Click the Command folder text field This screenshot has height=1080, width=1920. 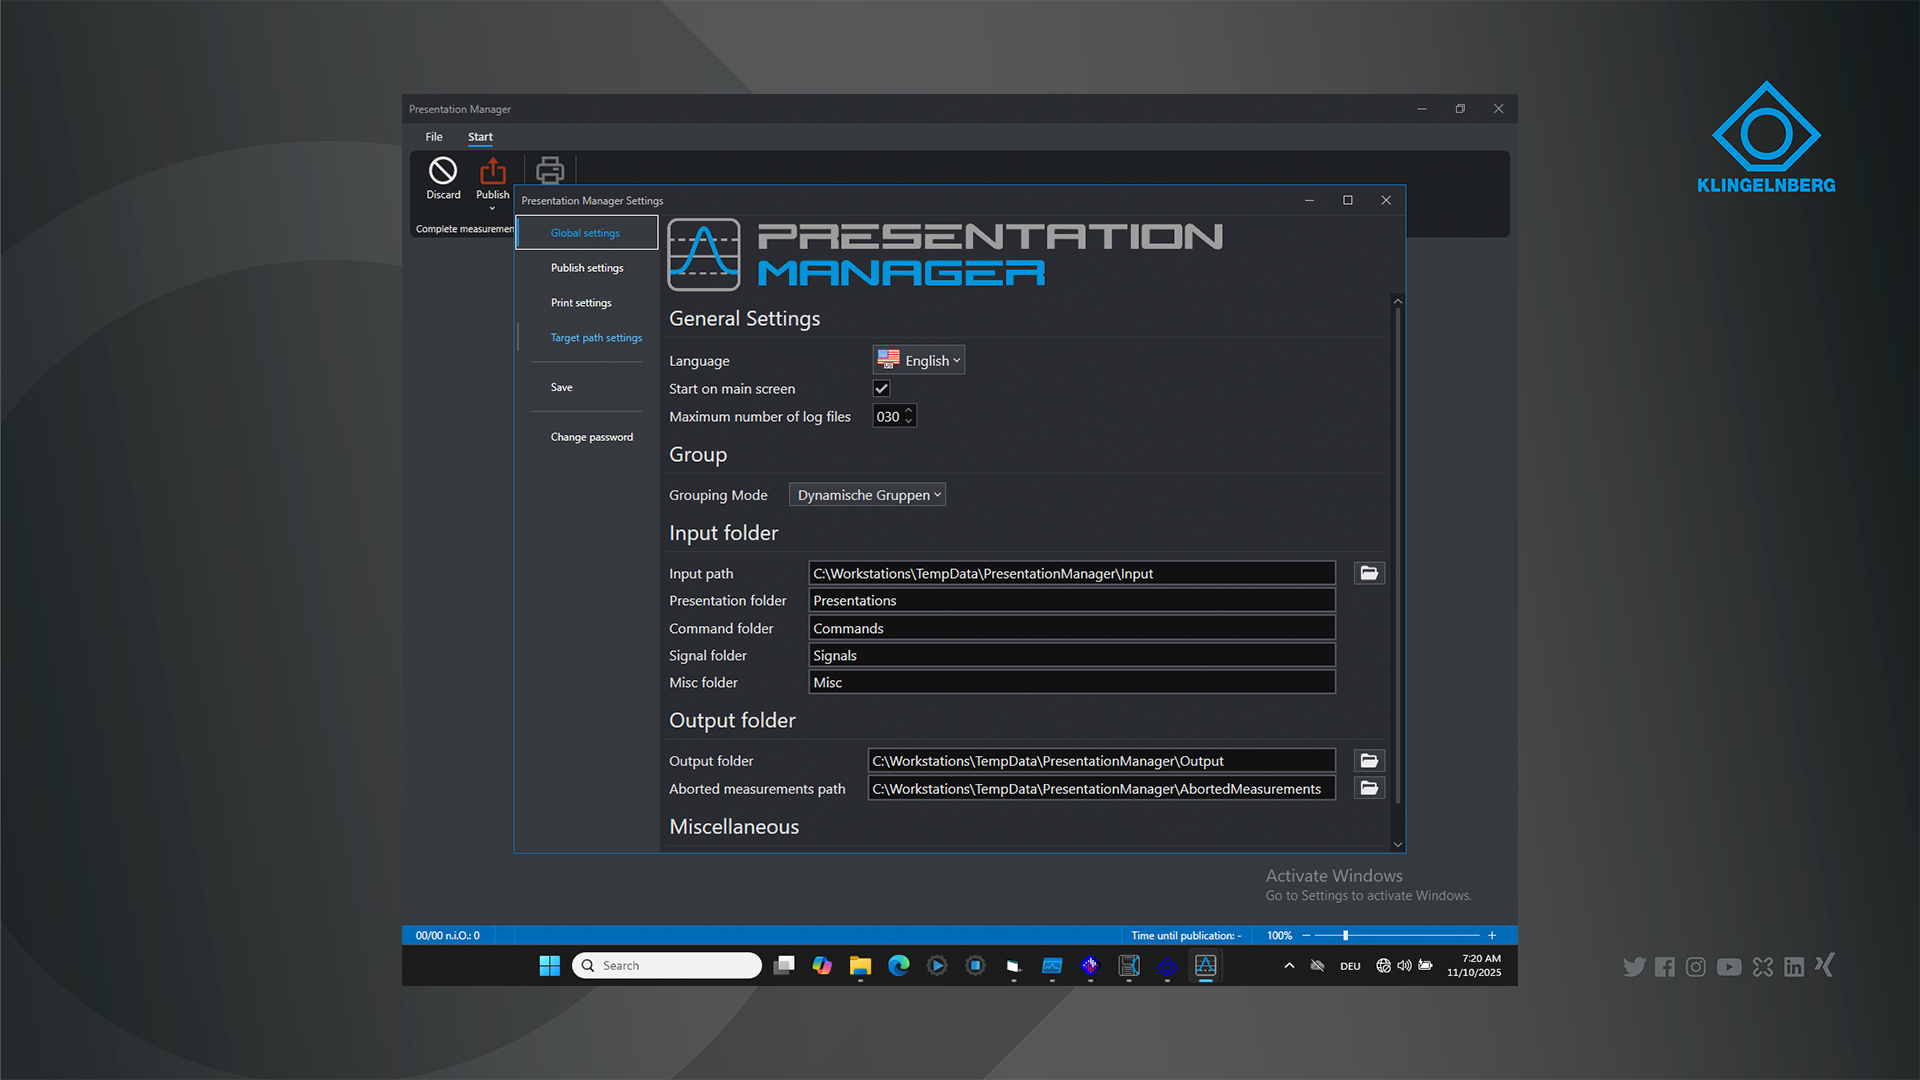click(x=1072, y=628)
